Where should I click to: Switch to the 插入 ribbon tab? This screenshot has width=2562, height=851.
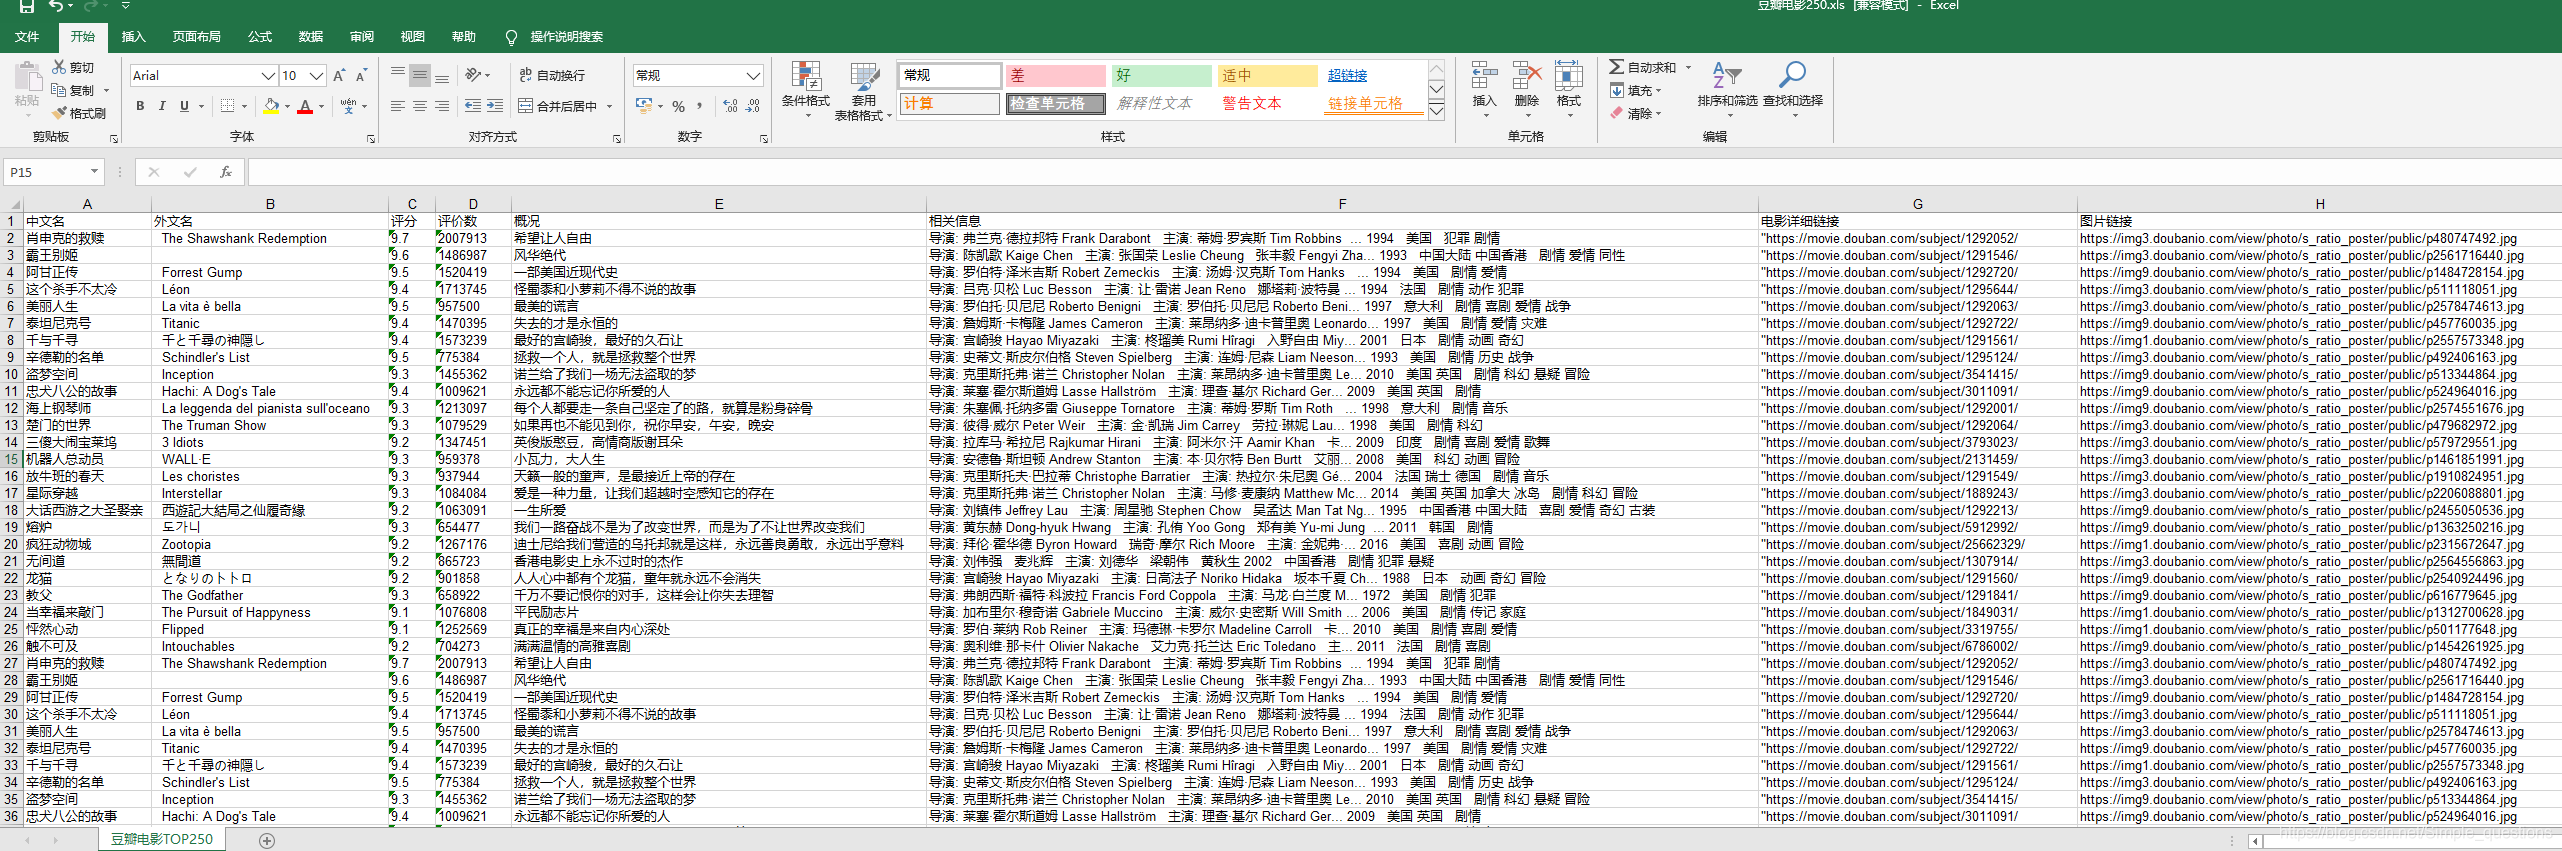click(134, 37)
